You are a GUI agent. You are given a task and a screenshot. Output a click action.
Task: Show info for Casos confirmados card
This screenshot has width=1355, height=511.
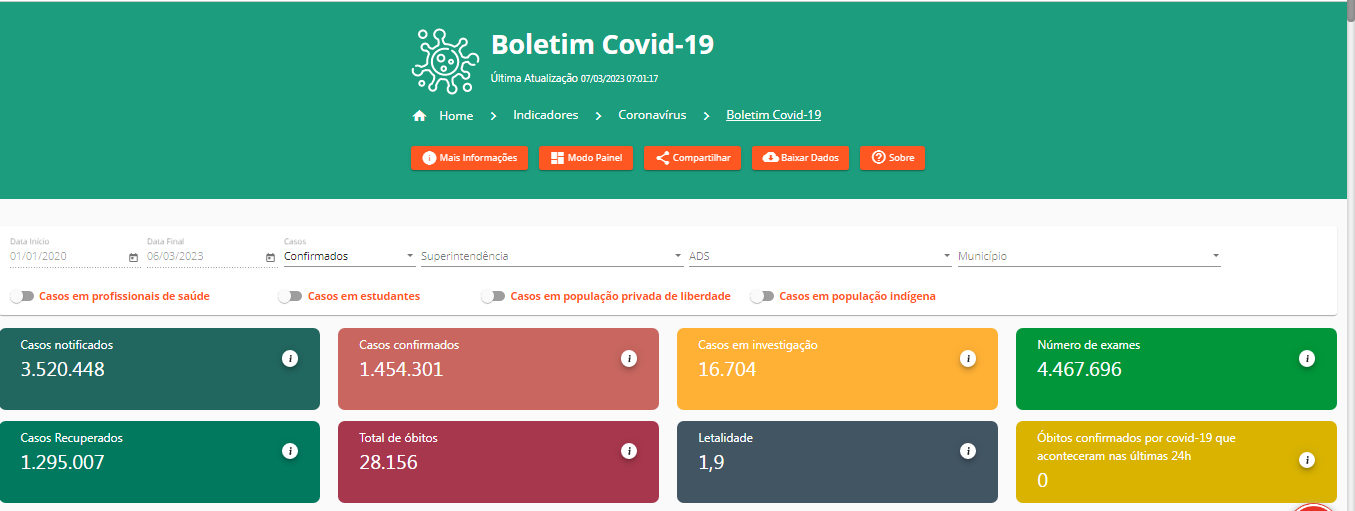(x=629, y=358)
